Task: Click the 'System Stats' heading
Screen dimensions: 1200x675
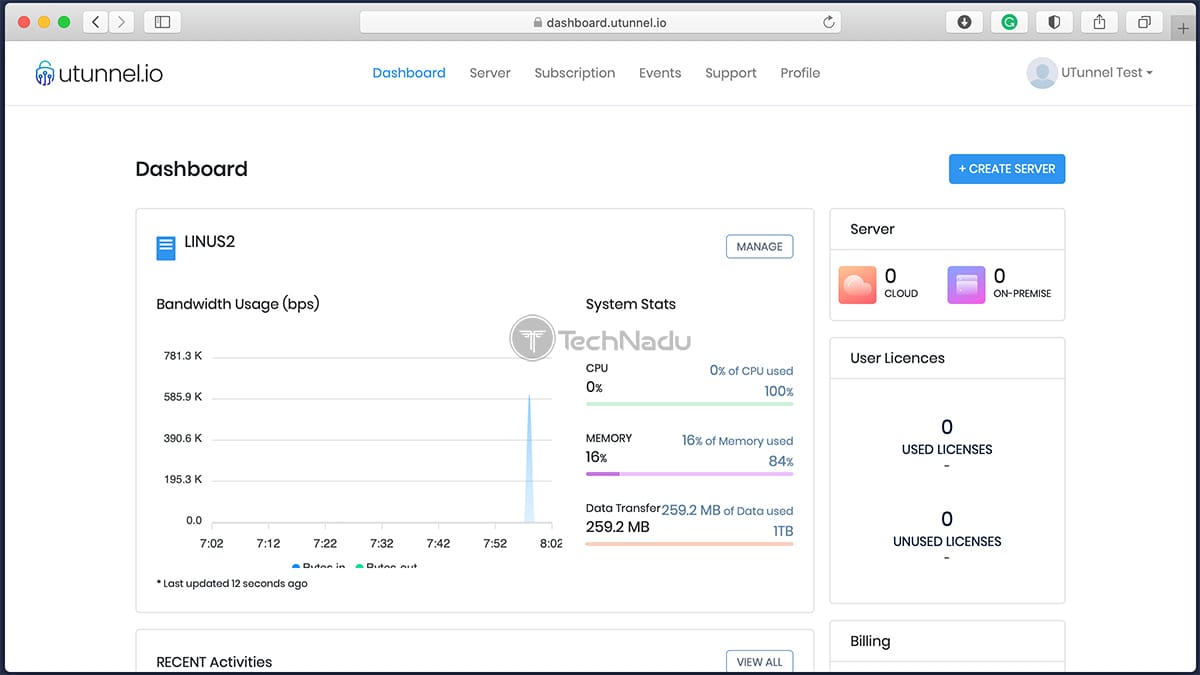Action: point(631,304)
